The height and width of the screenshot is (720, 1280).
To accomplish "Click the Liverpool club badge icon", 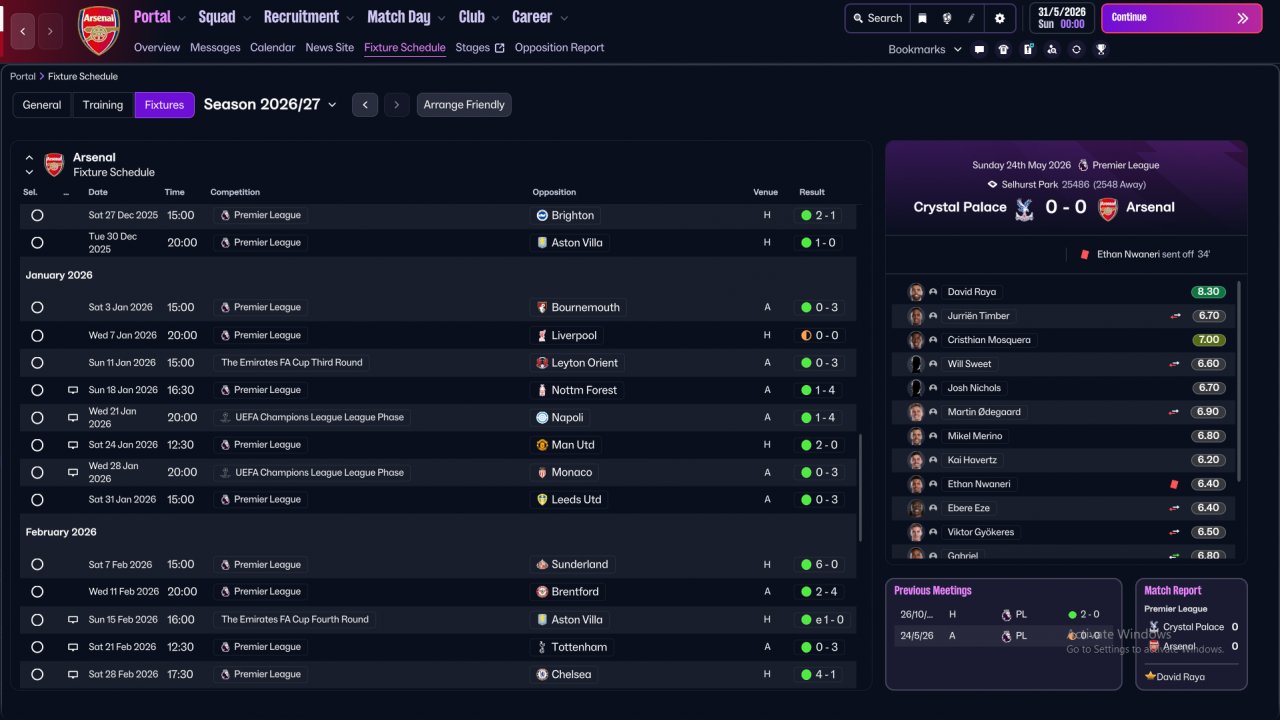I will click(x=542, y=335).
